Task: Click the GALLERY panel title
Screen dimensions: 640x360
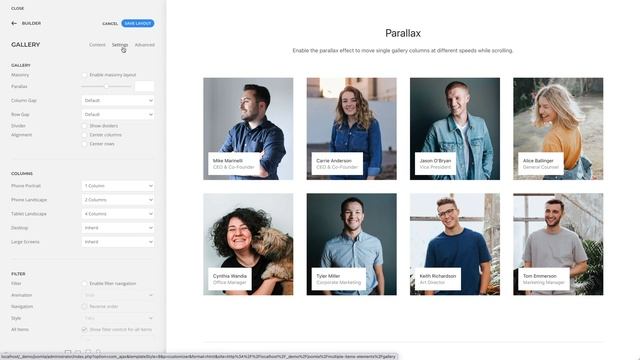Action: coord(26,44)
